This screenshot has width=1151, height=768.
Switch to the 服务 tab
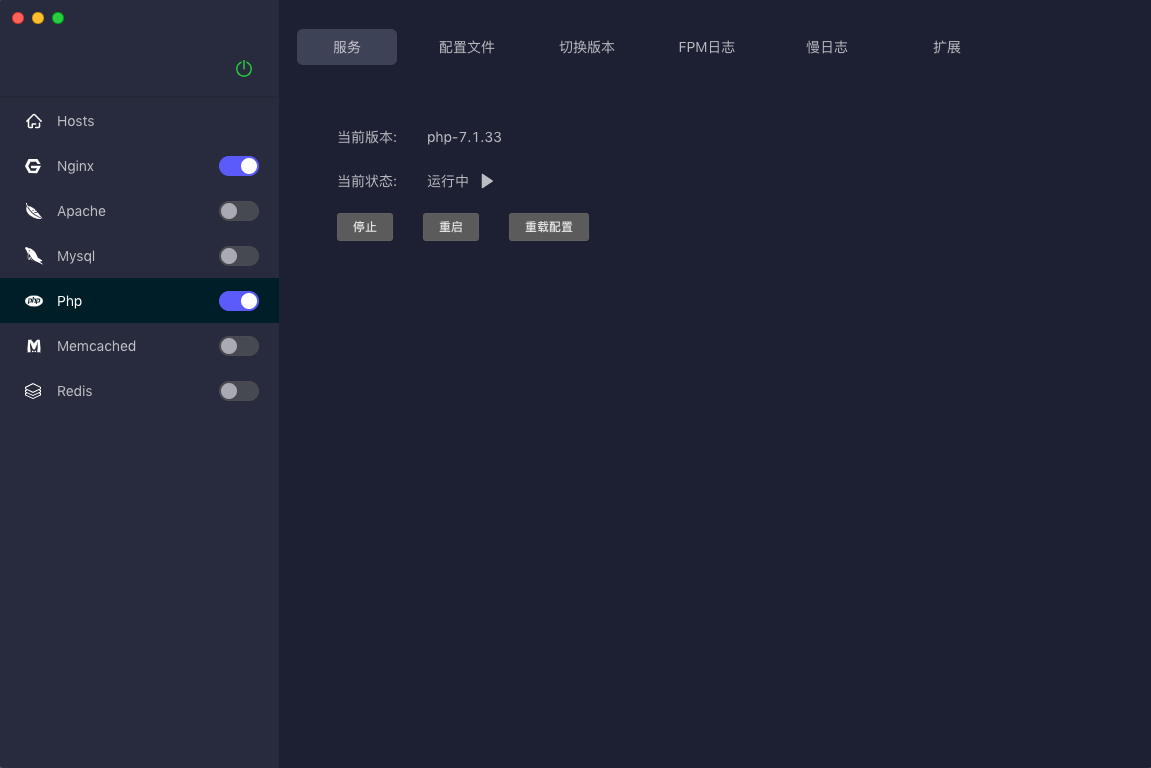pyautogui.click(x=347, y=47)
